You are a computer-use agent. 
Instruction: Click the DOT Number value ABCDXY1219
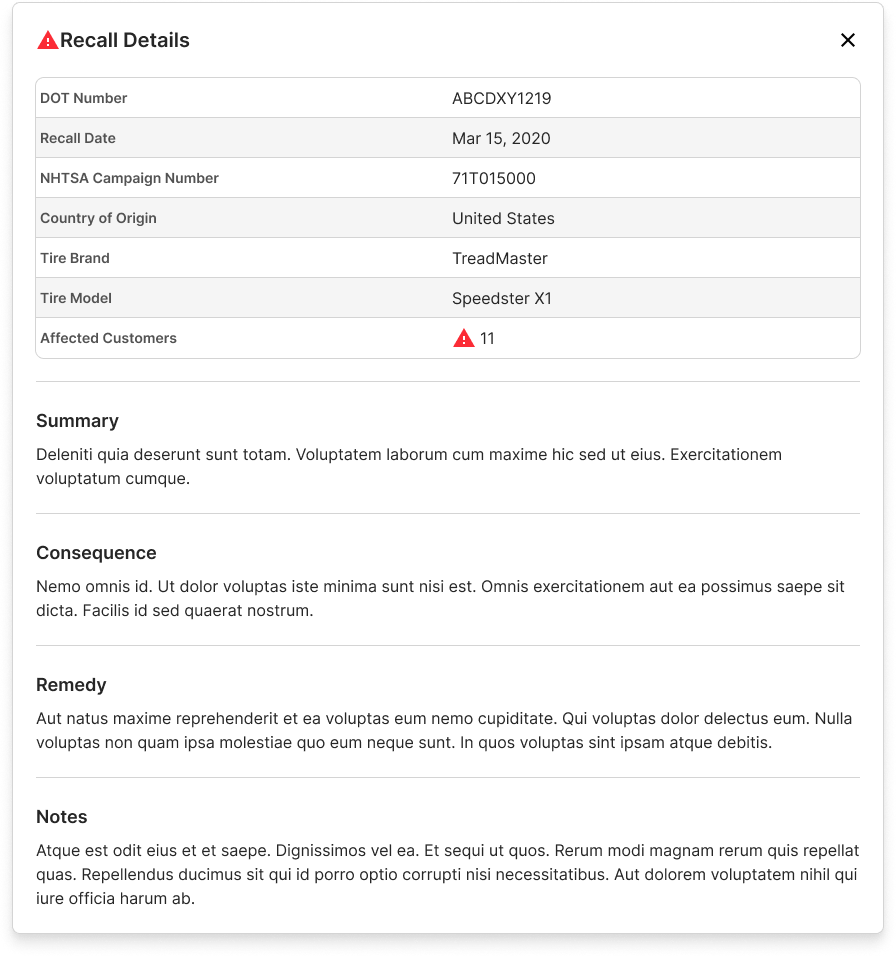click(x=501, y=98)
